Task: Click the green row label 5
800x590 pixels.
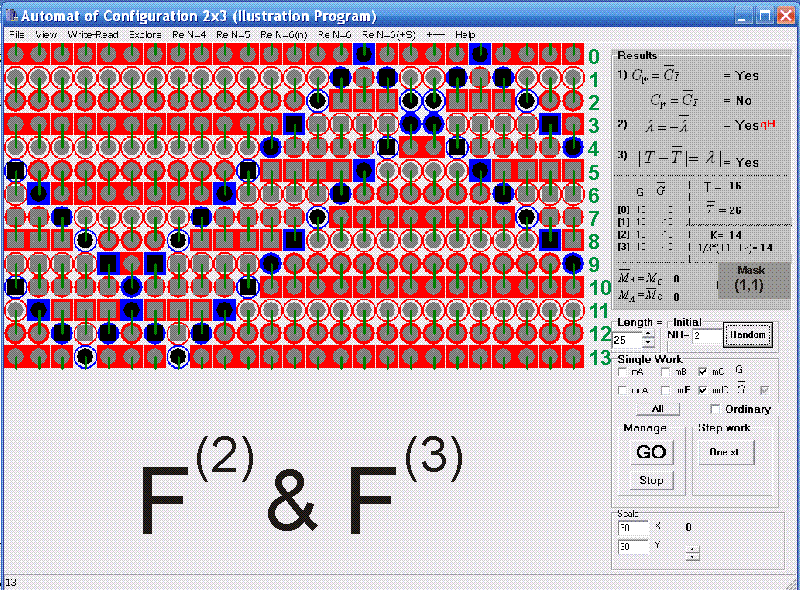Action: pos(593,173)
